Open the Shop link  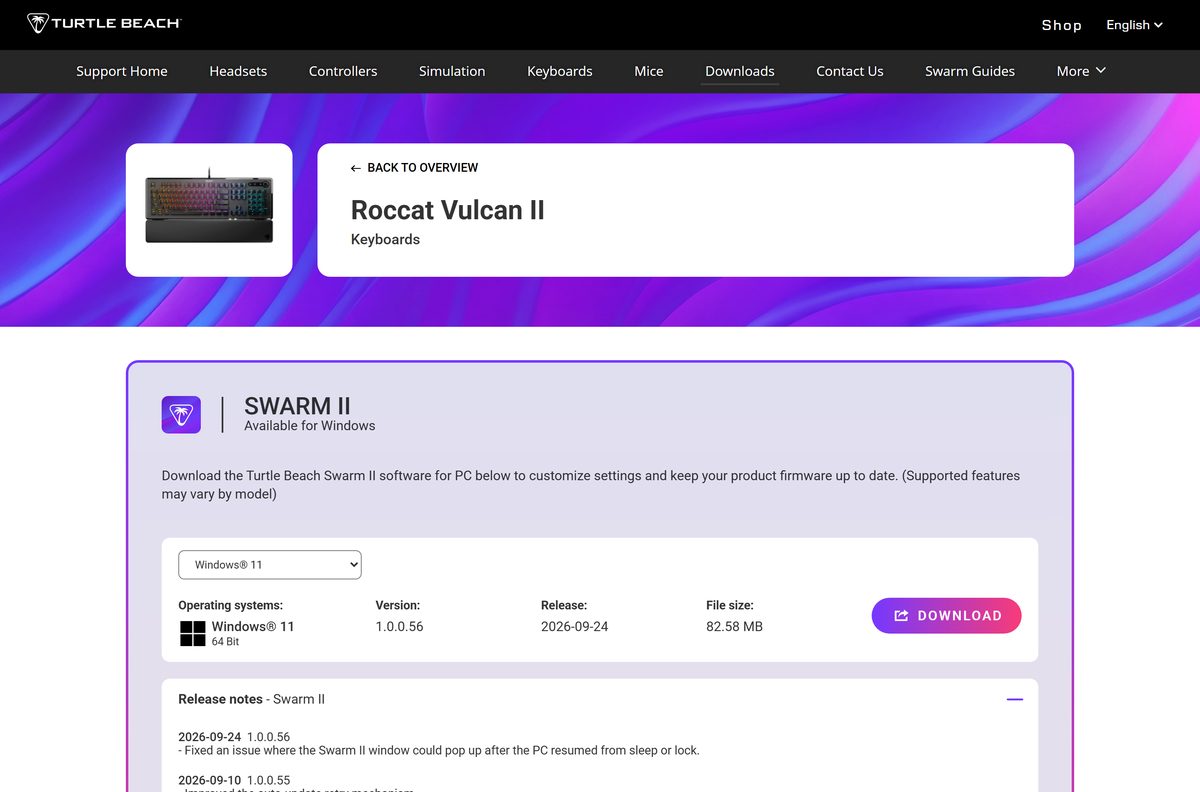1061,25
